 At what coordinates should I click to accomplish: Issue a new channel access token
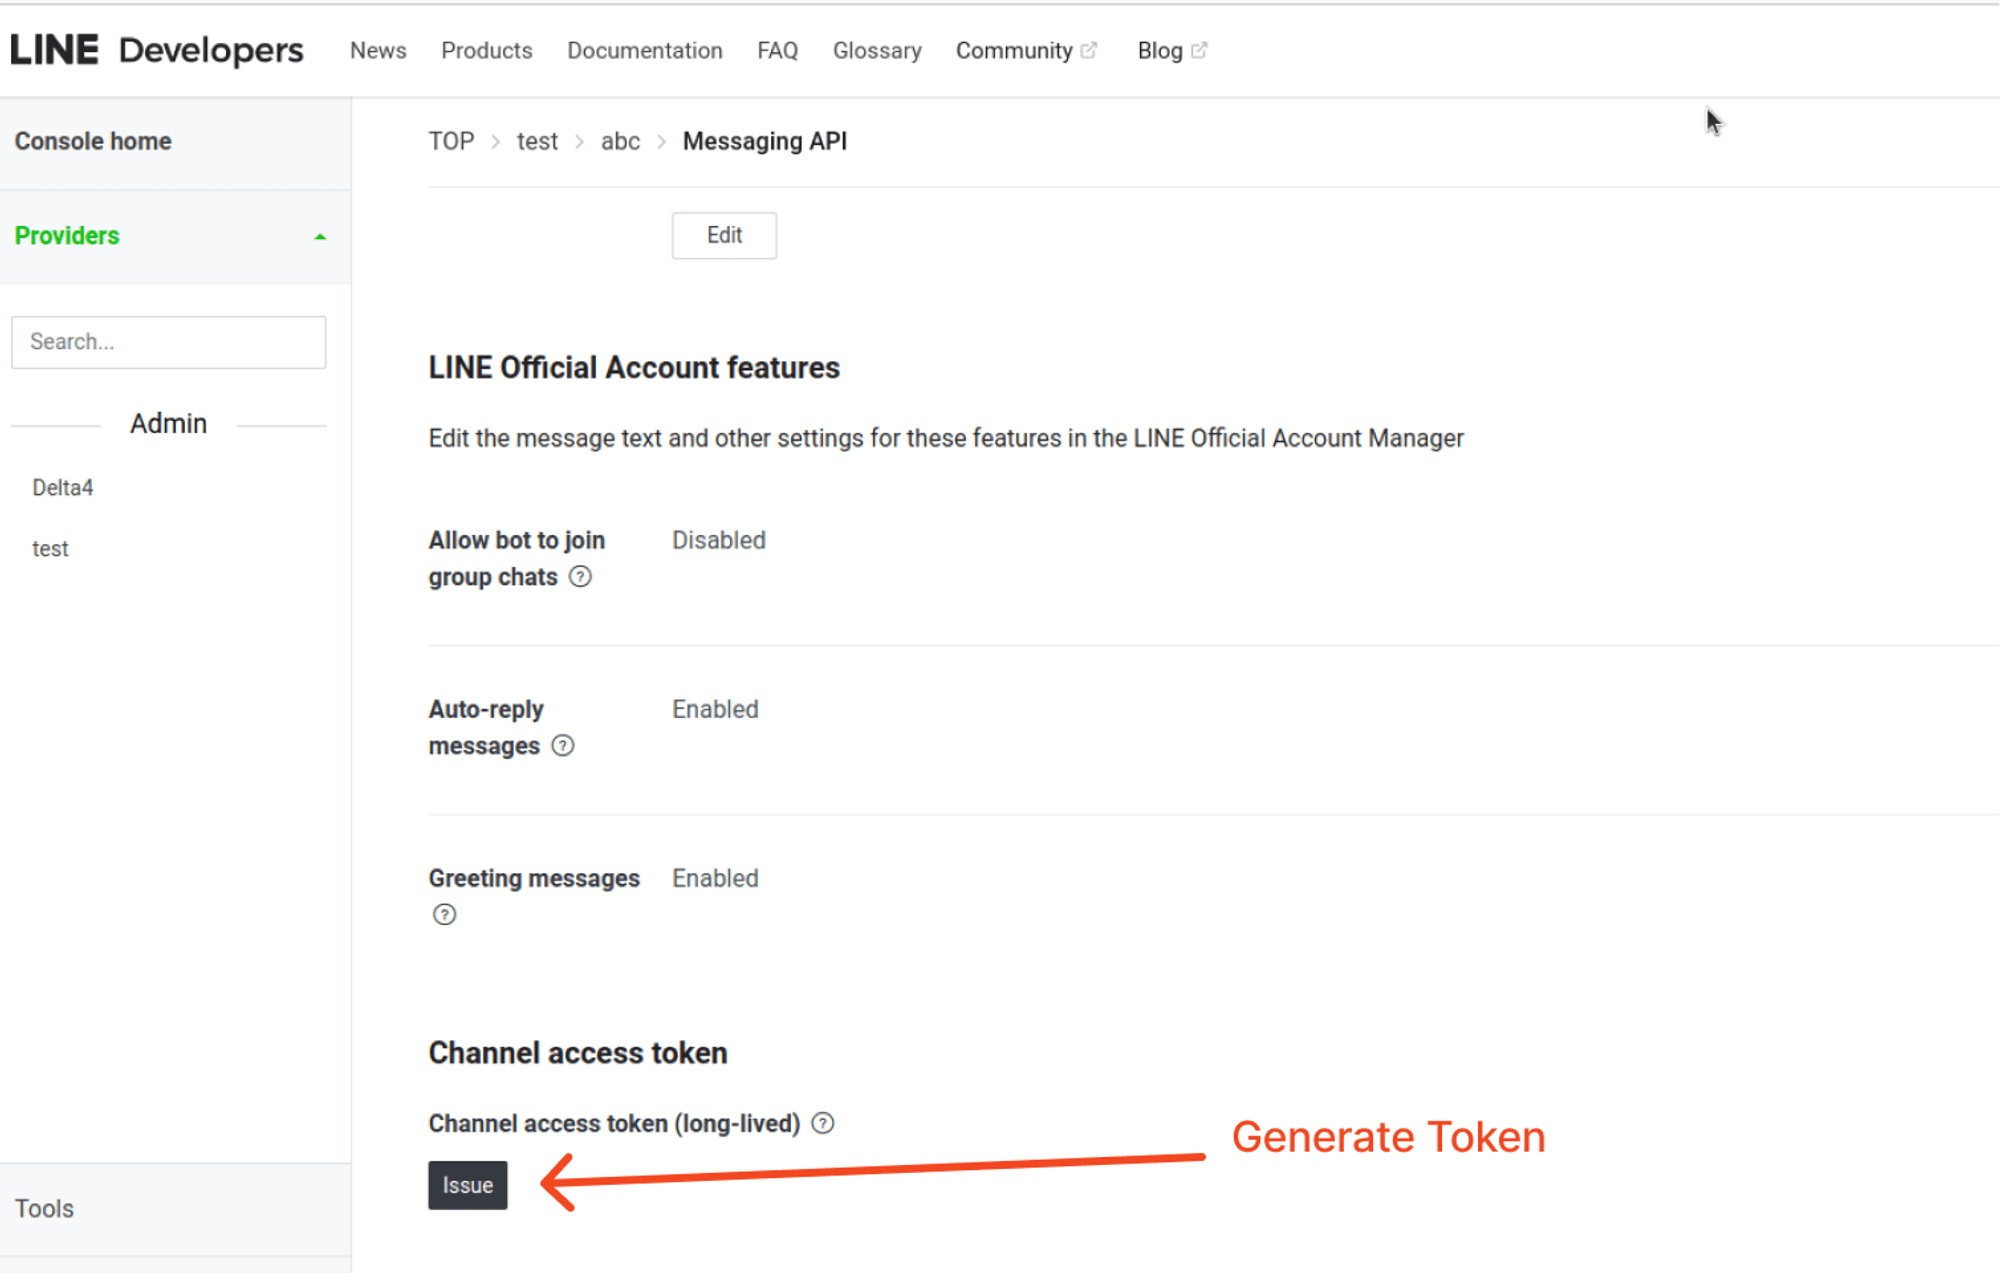pyautogui.click(x=467, y=1184)
